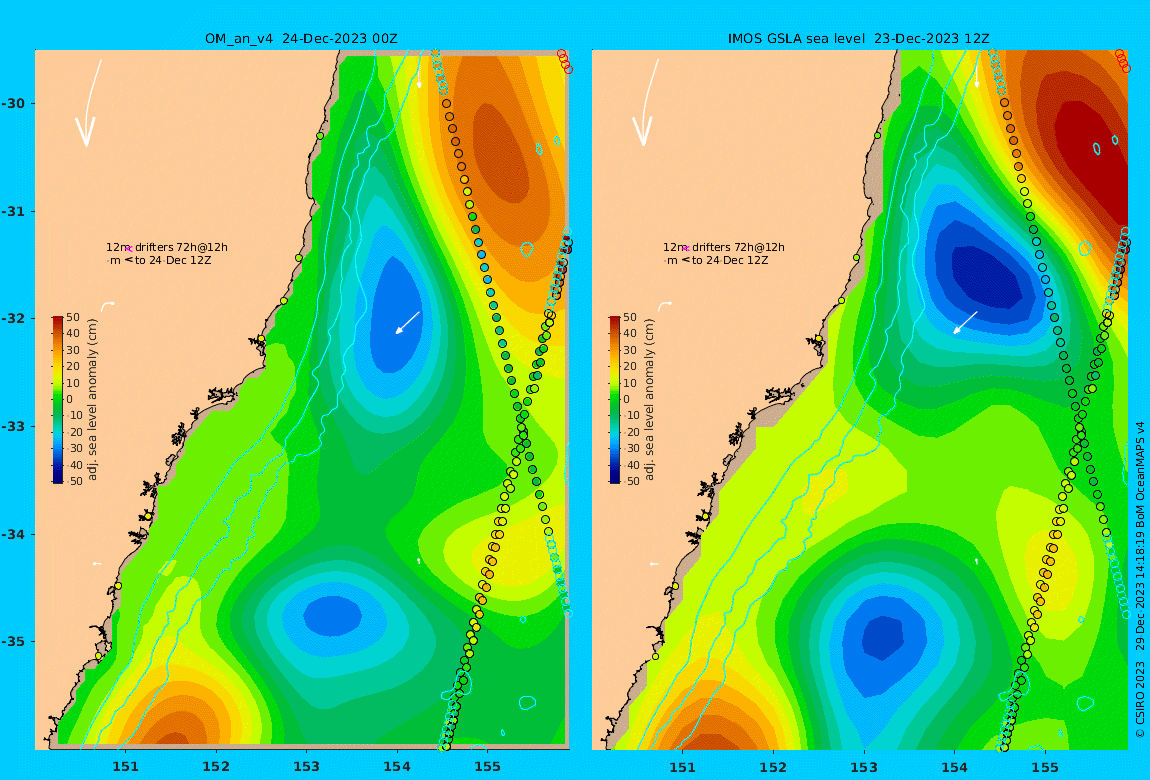Click the magenta drifter marker in IMOS GSLA legend
1150x780 pixels.
(x=686, y=249)
